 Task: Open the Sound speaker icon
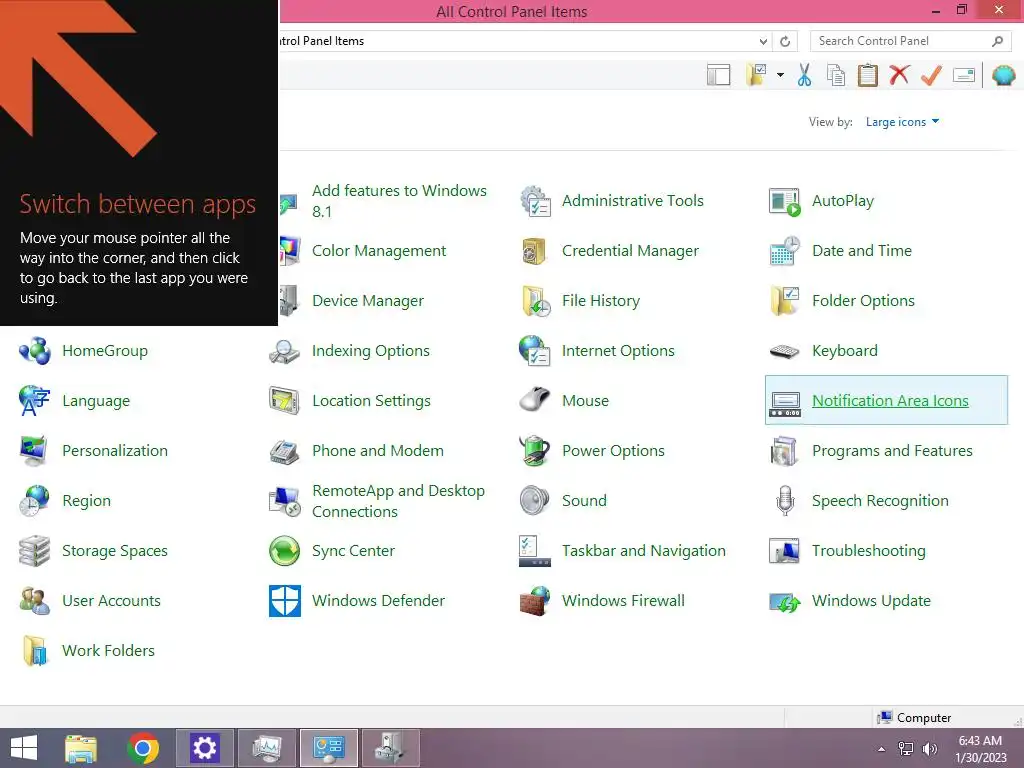tap(535, 501)
